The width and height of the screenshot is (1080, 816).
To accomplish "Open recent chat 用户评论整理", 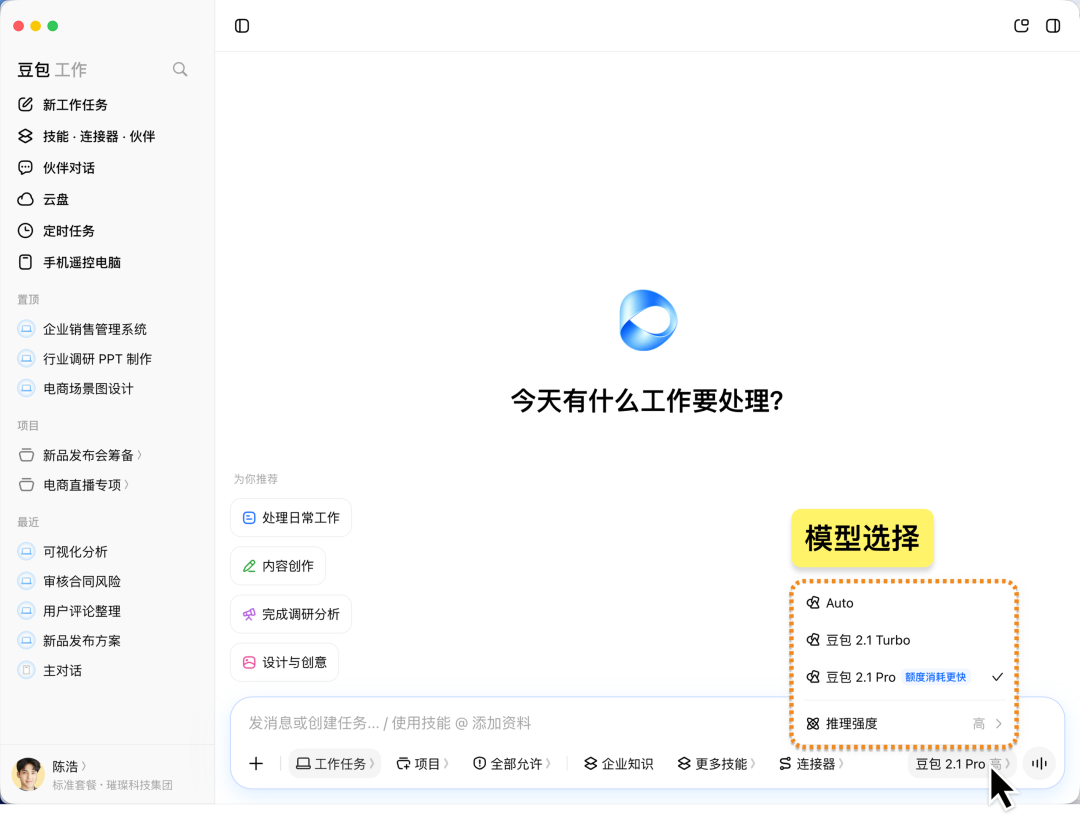I will [69, 611].
